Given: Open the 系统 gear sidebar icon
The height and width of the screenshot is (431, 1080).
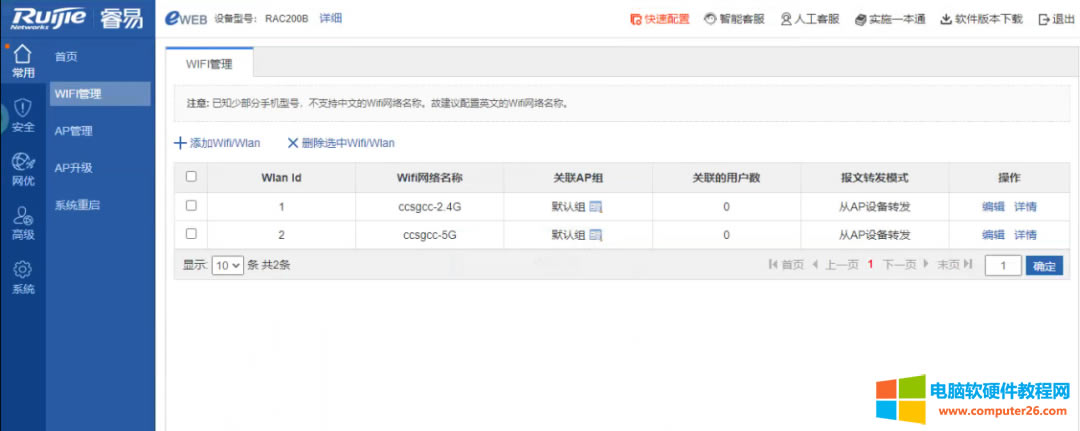Looking at the screenshot, I should coord(23,277).
